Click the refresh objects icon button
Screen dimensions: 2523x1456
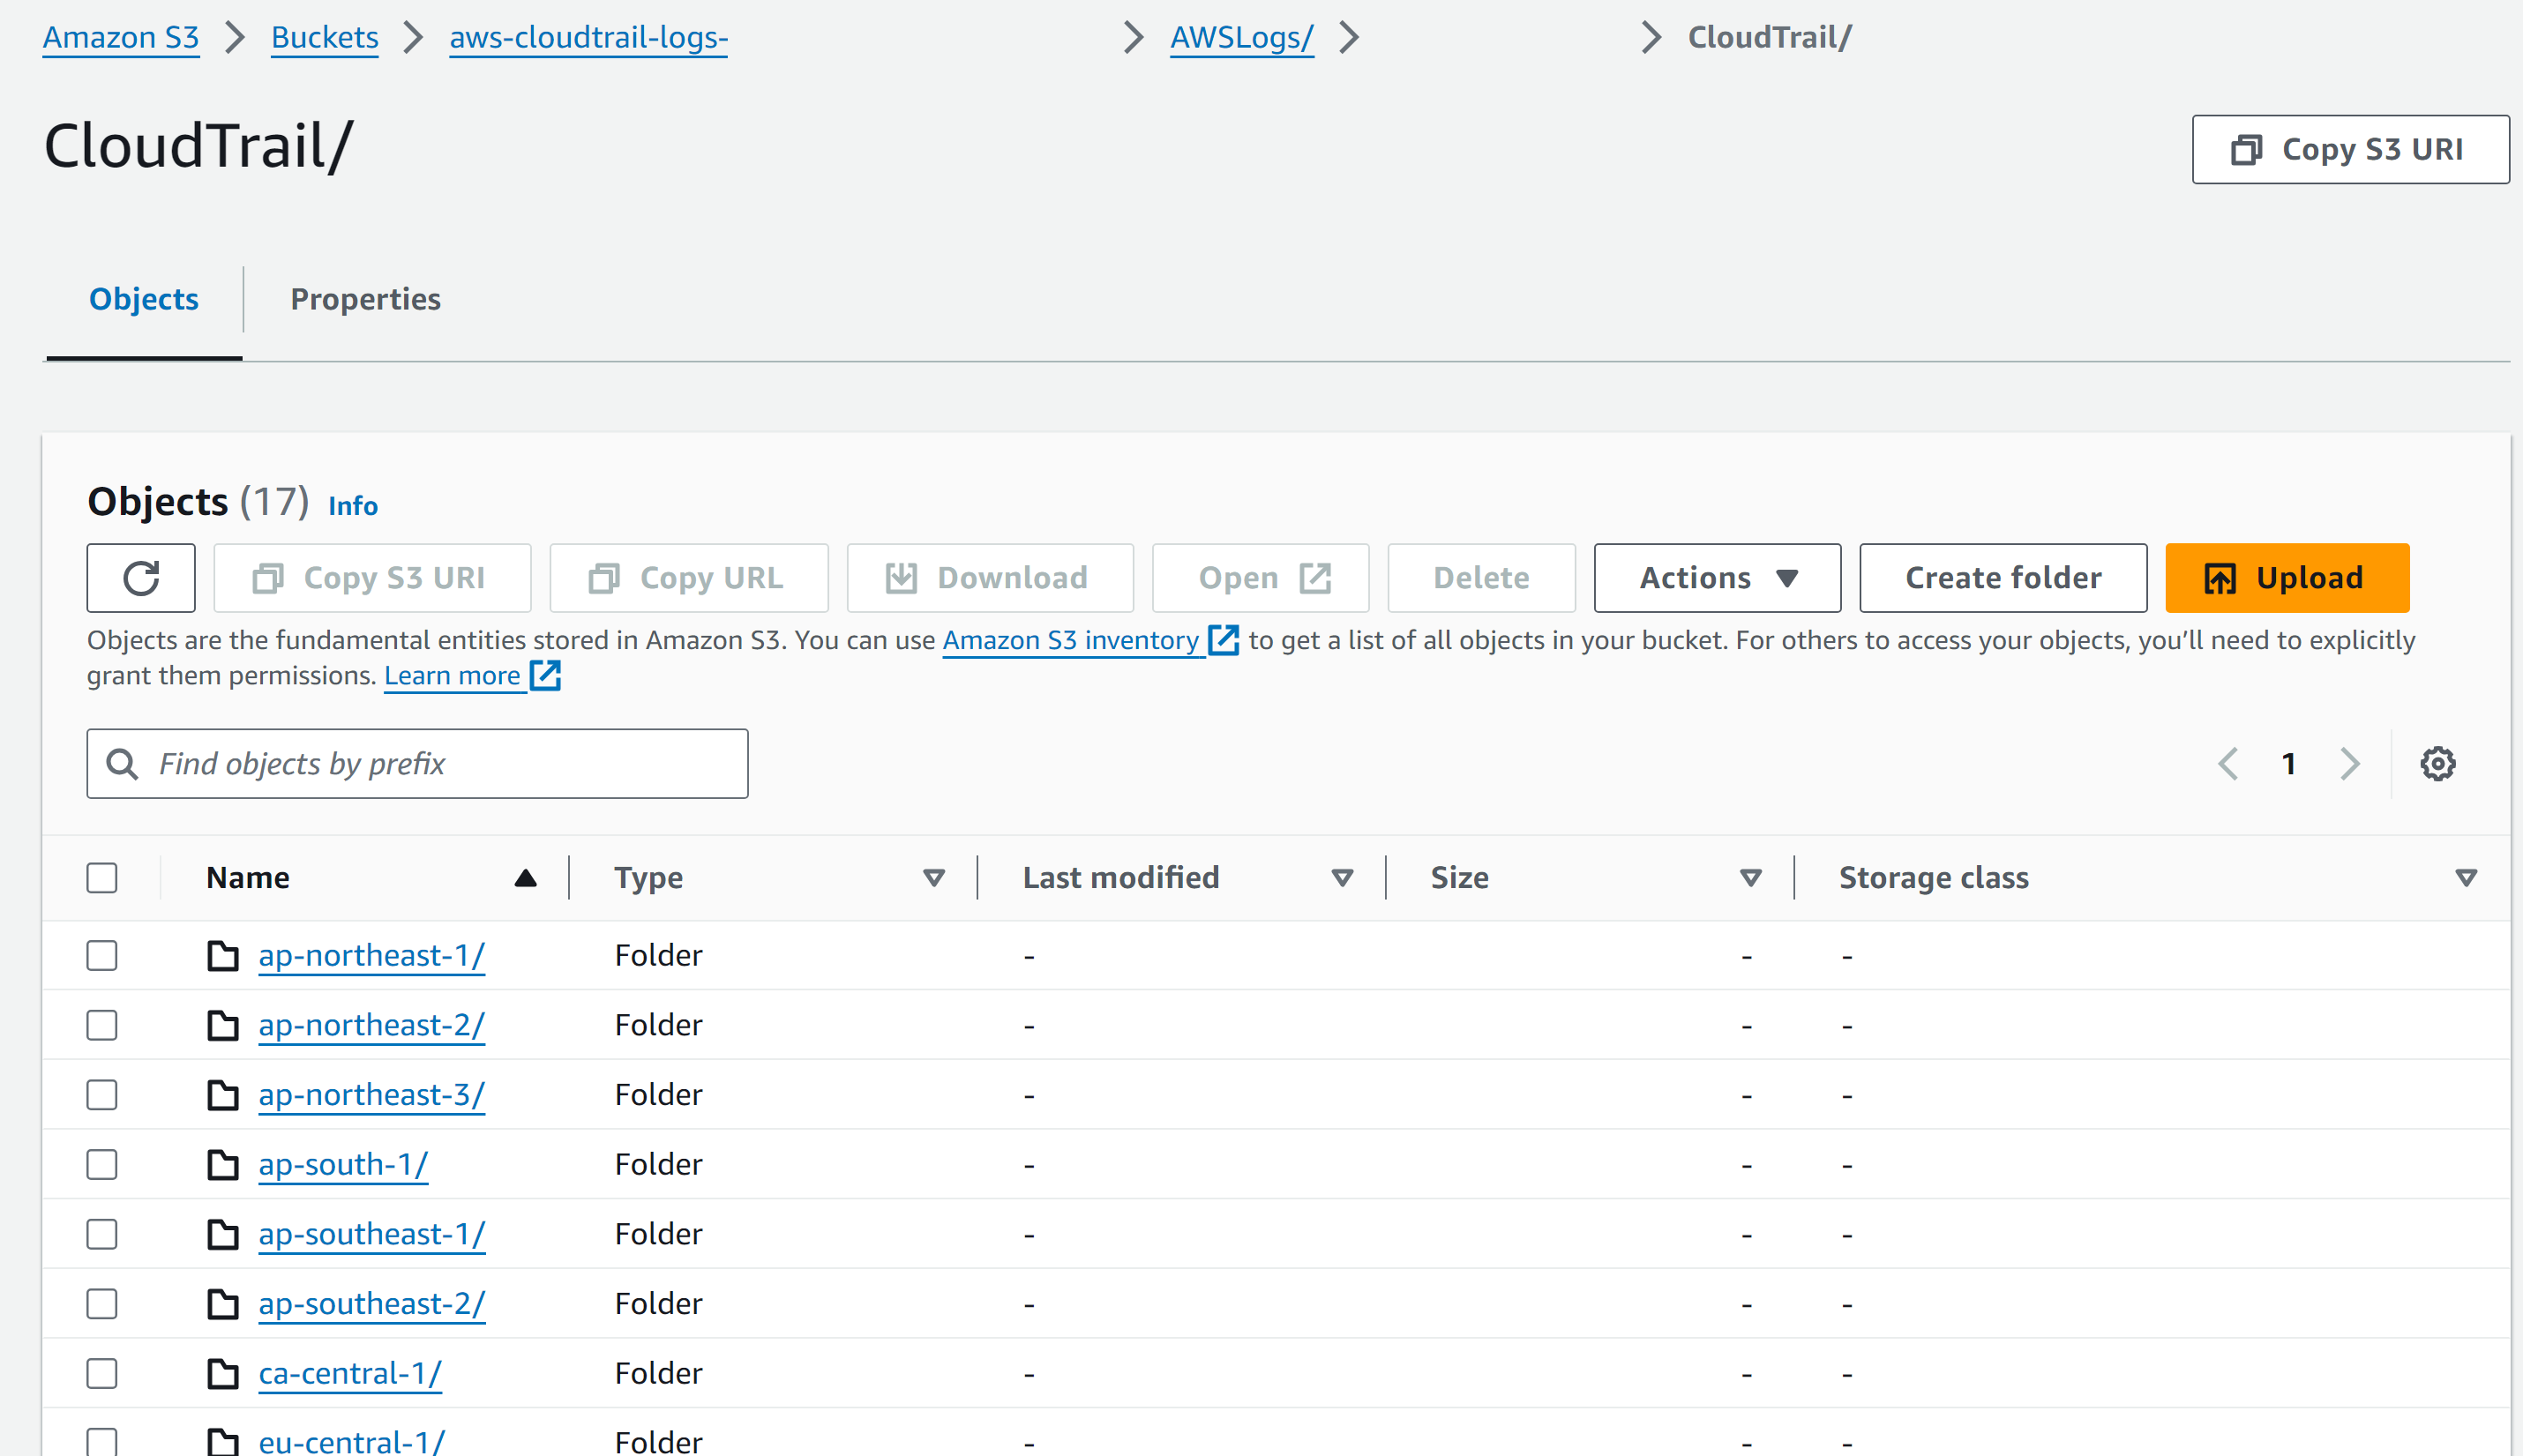coord(141,578)
